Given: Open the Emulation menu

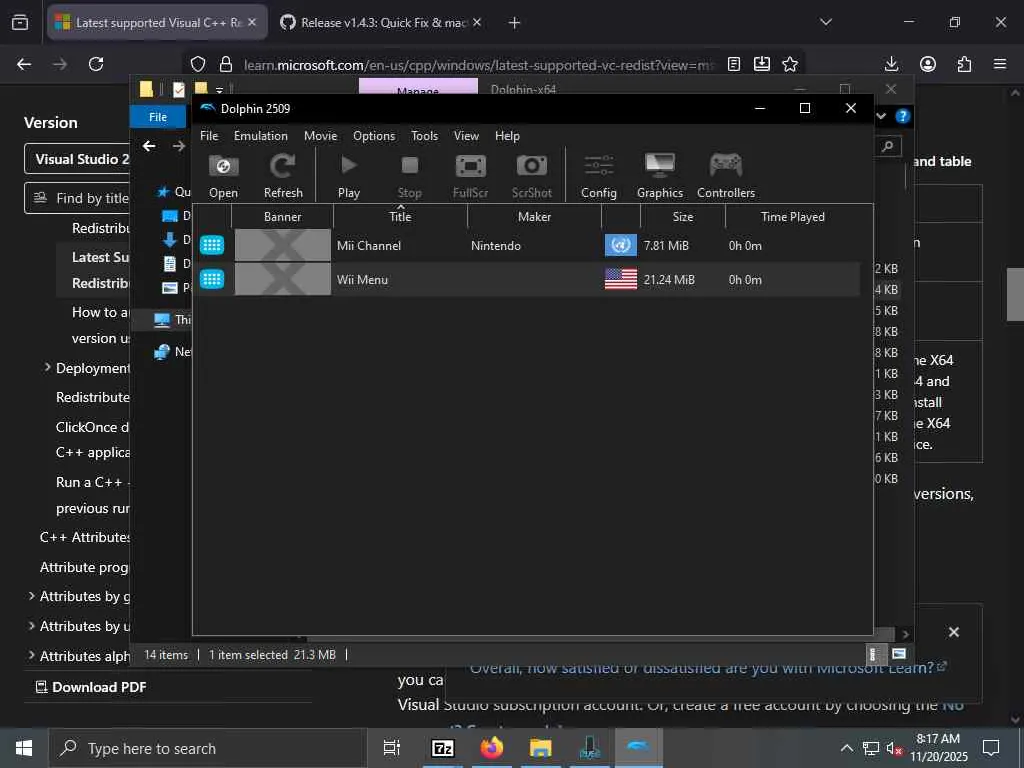Looking at the screenshot, I should click(x=261, y=136).
